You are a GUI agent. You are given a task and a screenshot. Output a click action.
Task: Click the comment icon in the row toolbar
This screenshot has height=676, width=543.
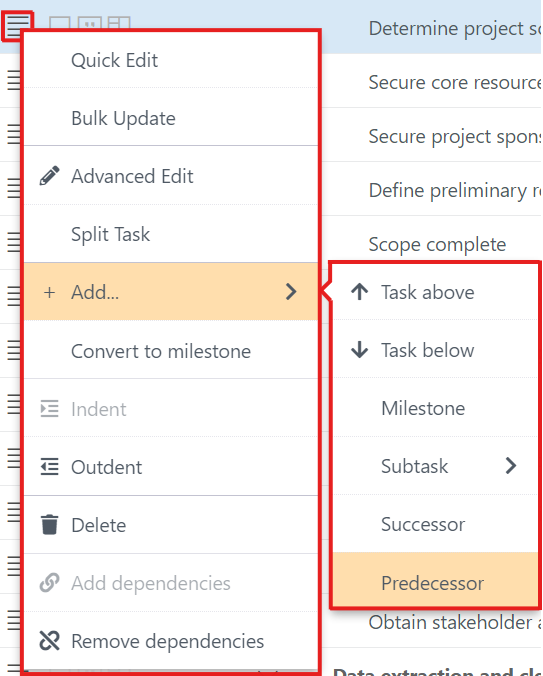tap(90, 22)
